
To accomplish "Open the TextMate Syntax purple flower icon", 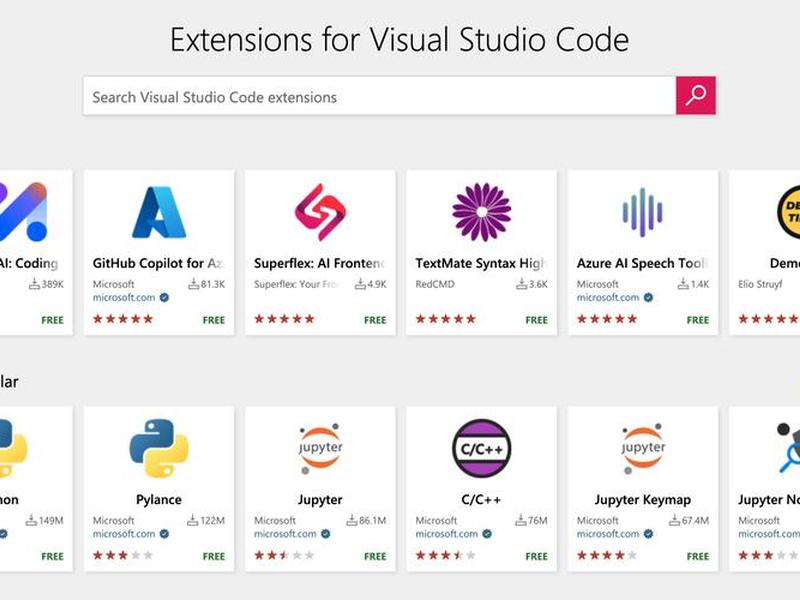I will coord(481,212).
